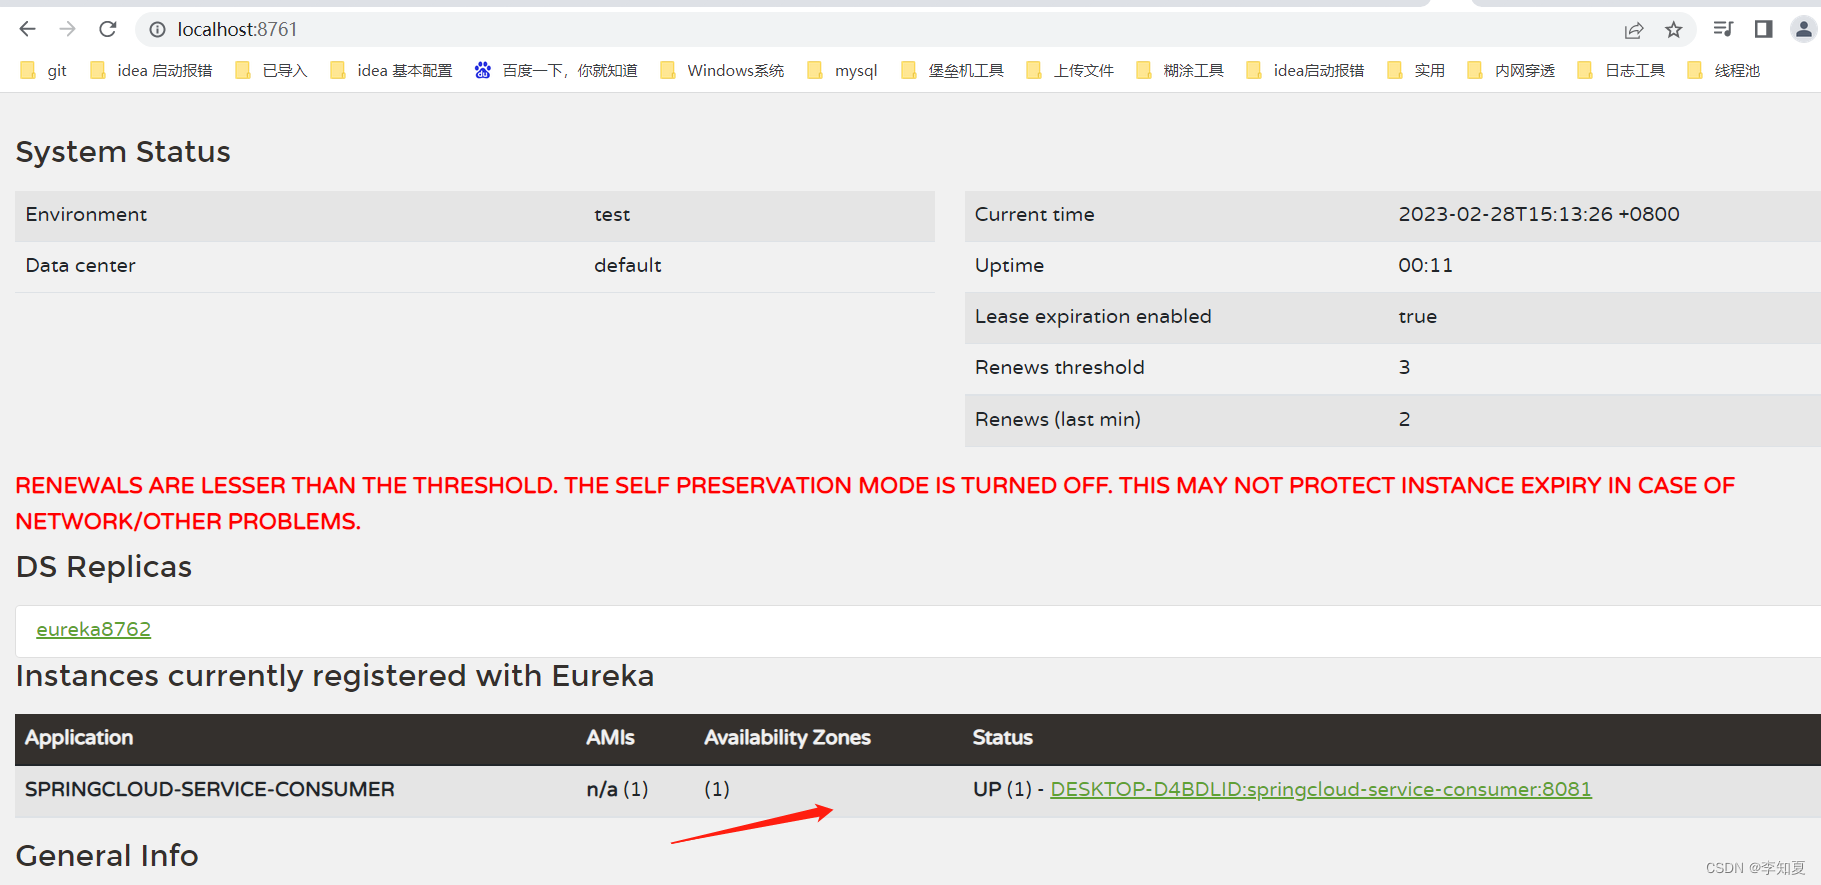Click the Status column header
The height and width of the screenshot is (885, 1821).
click(1002, 738)
